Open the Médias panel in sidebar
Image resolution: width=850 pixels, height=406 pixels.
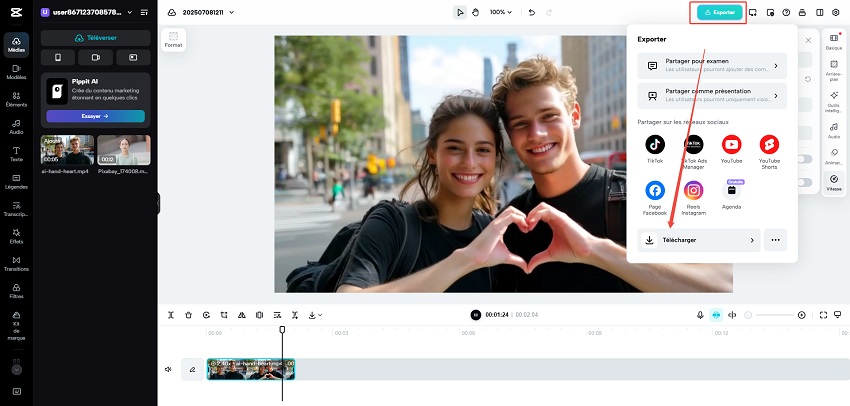pyautogui.click(x=16, y=44)
